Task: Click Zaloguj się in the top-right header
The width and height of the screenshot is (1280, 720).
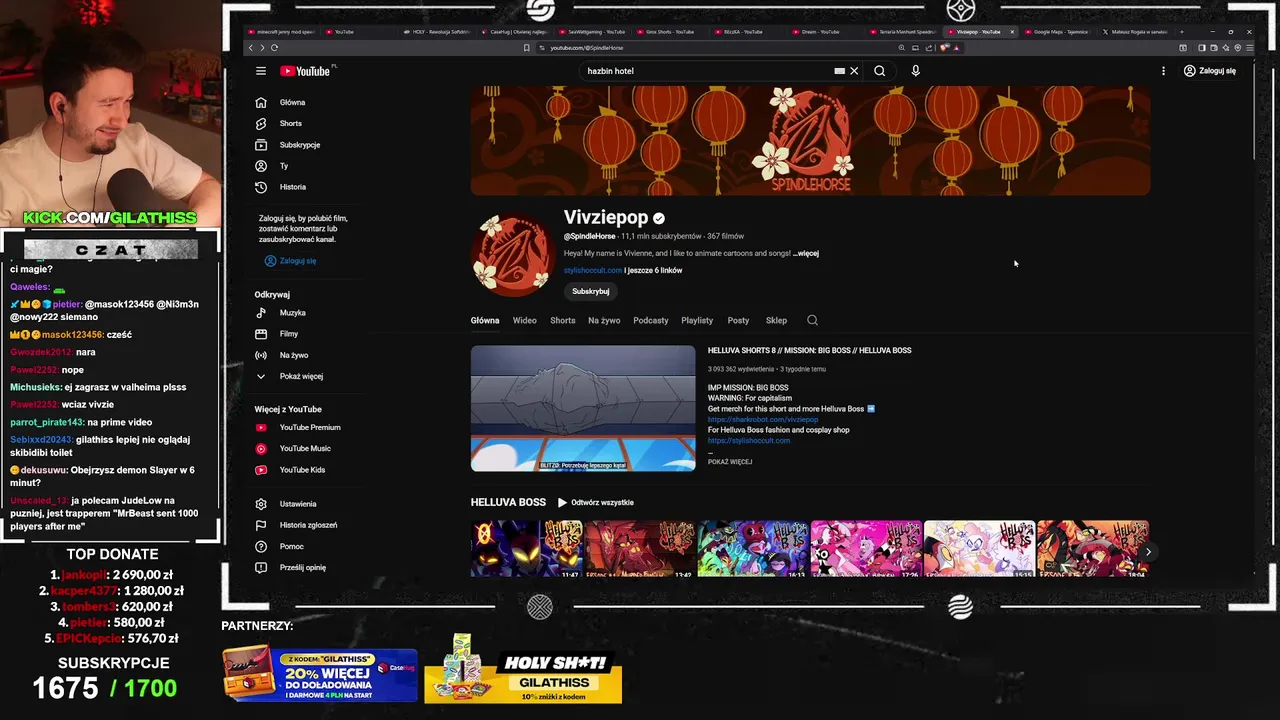Action: tap(1210, 71)
